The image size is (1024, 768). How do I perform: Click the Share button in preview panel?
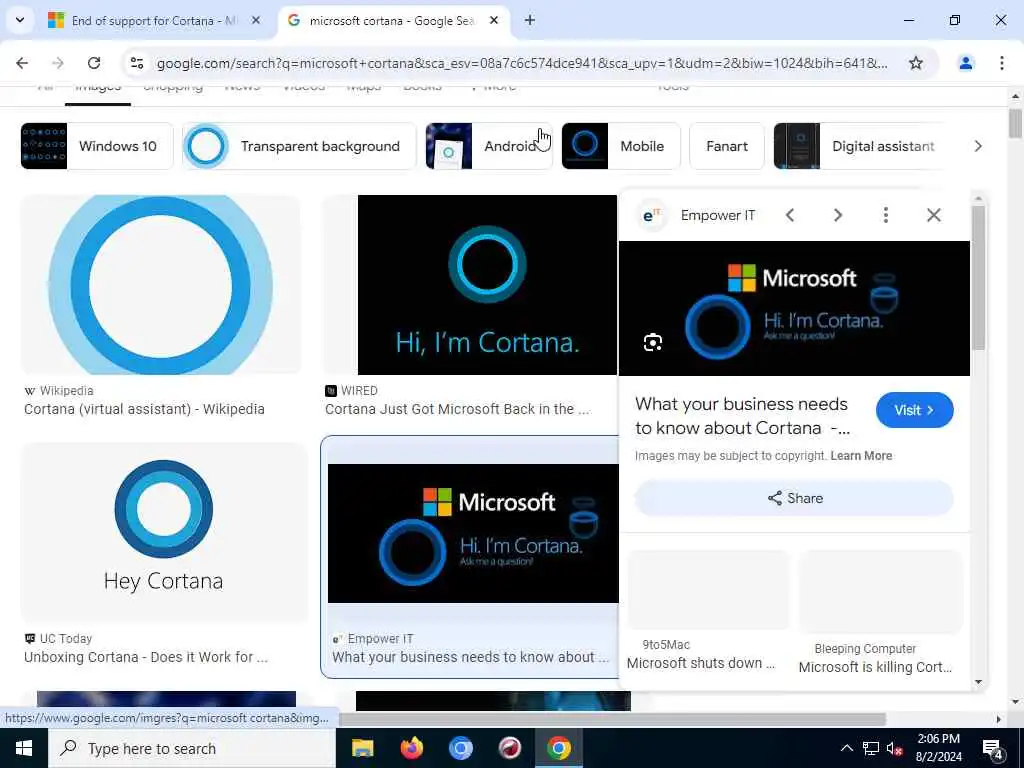(794, 498)
